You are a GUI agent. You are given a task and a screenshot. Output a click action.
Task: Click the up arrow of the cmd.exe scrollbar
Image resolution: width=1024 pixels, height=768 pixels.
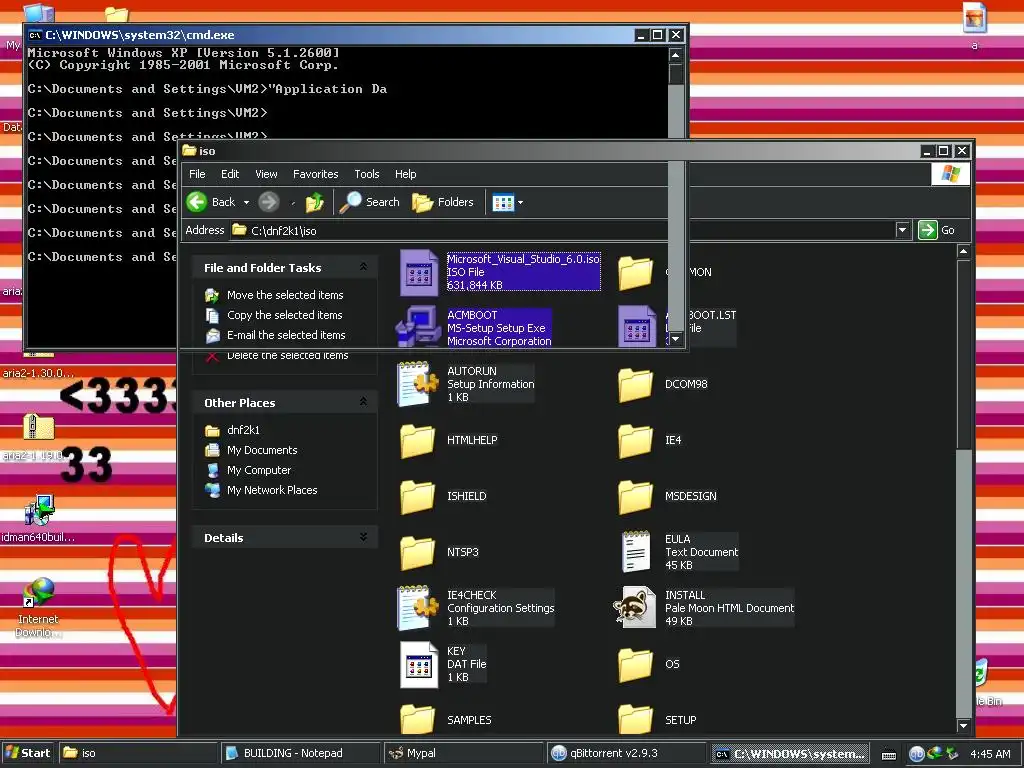(676, 56)
